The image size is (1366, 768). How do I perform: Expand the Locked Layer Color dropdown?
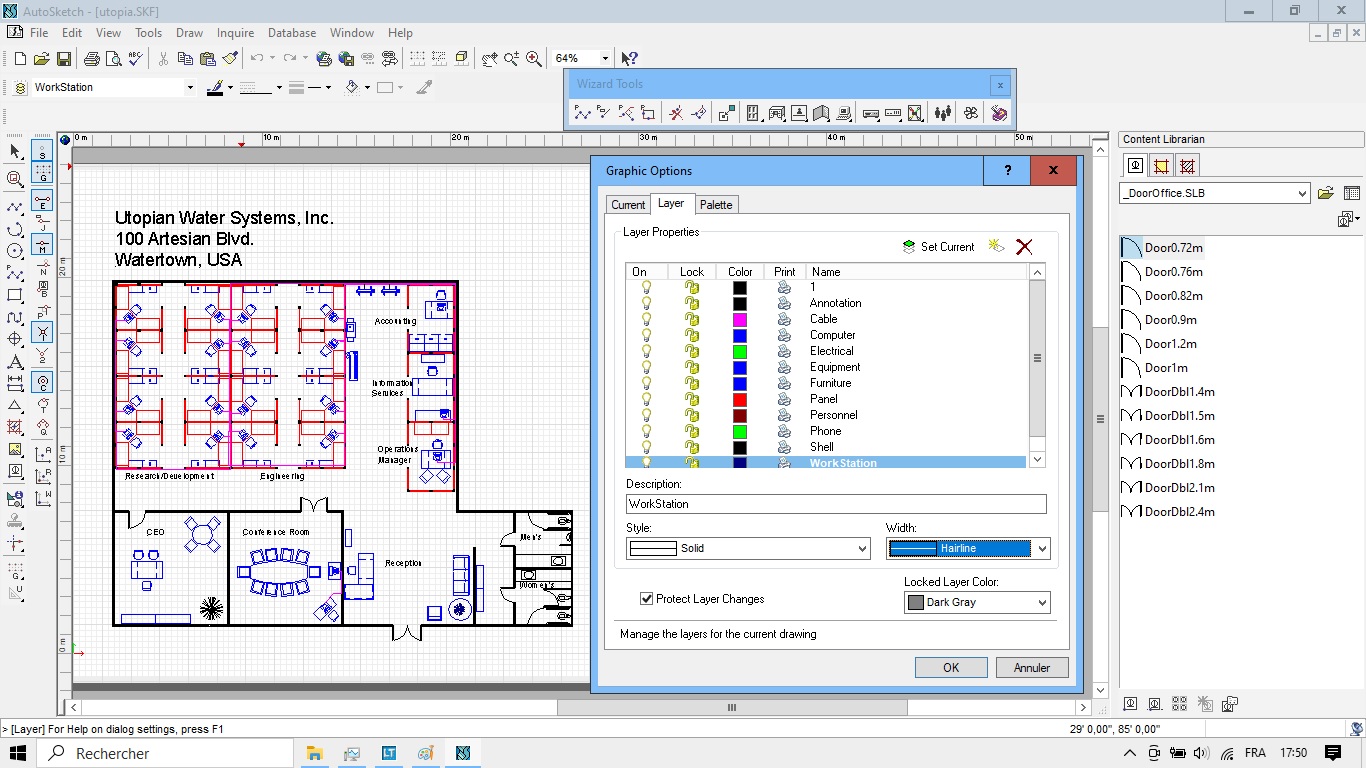pos(976,603)
